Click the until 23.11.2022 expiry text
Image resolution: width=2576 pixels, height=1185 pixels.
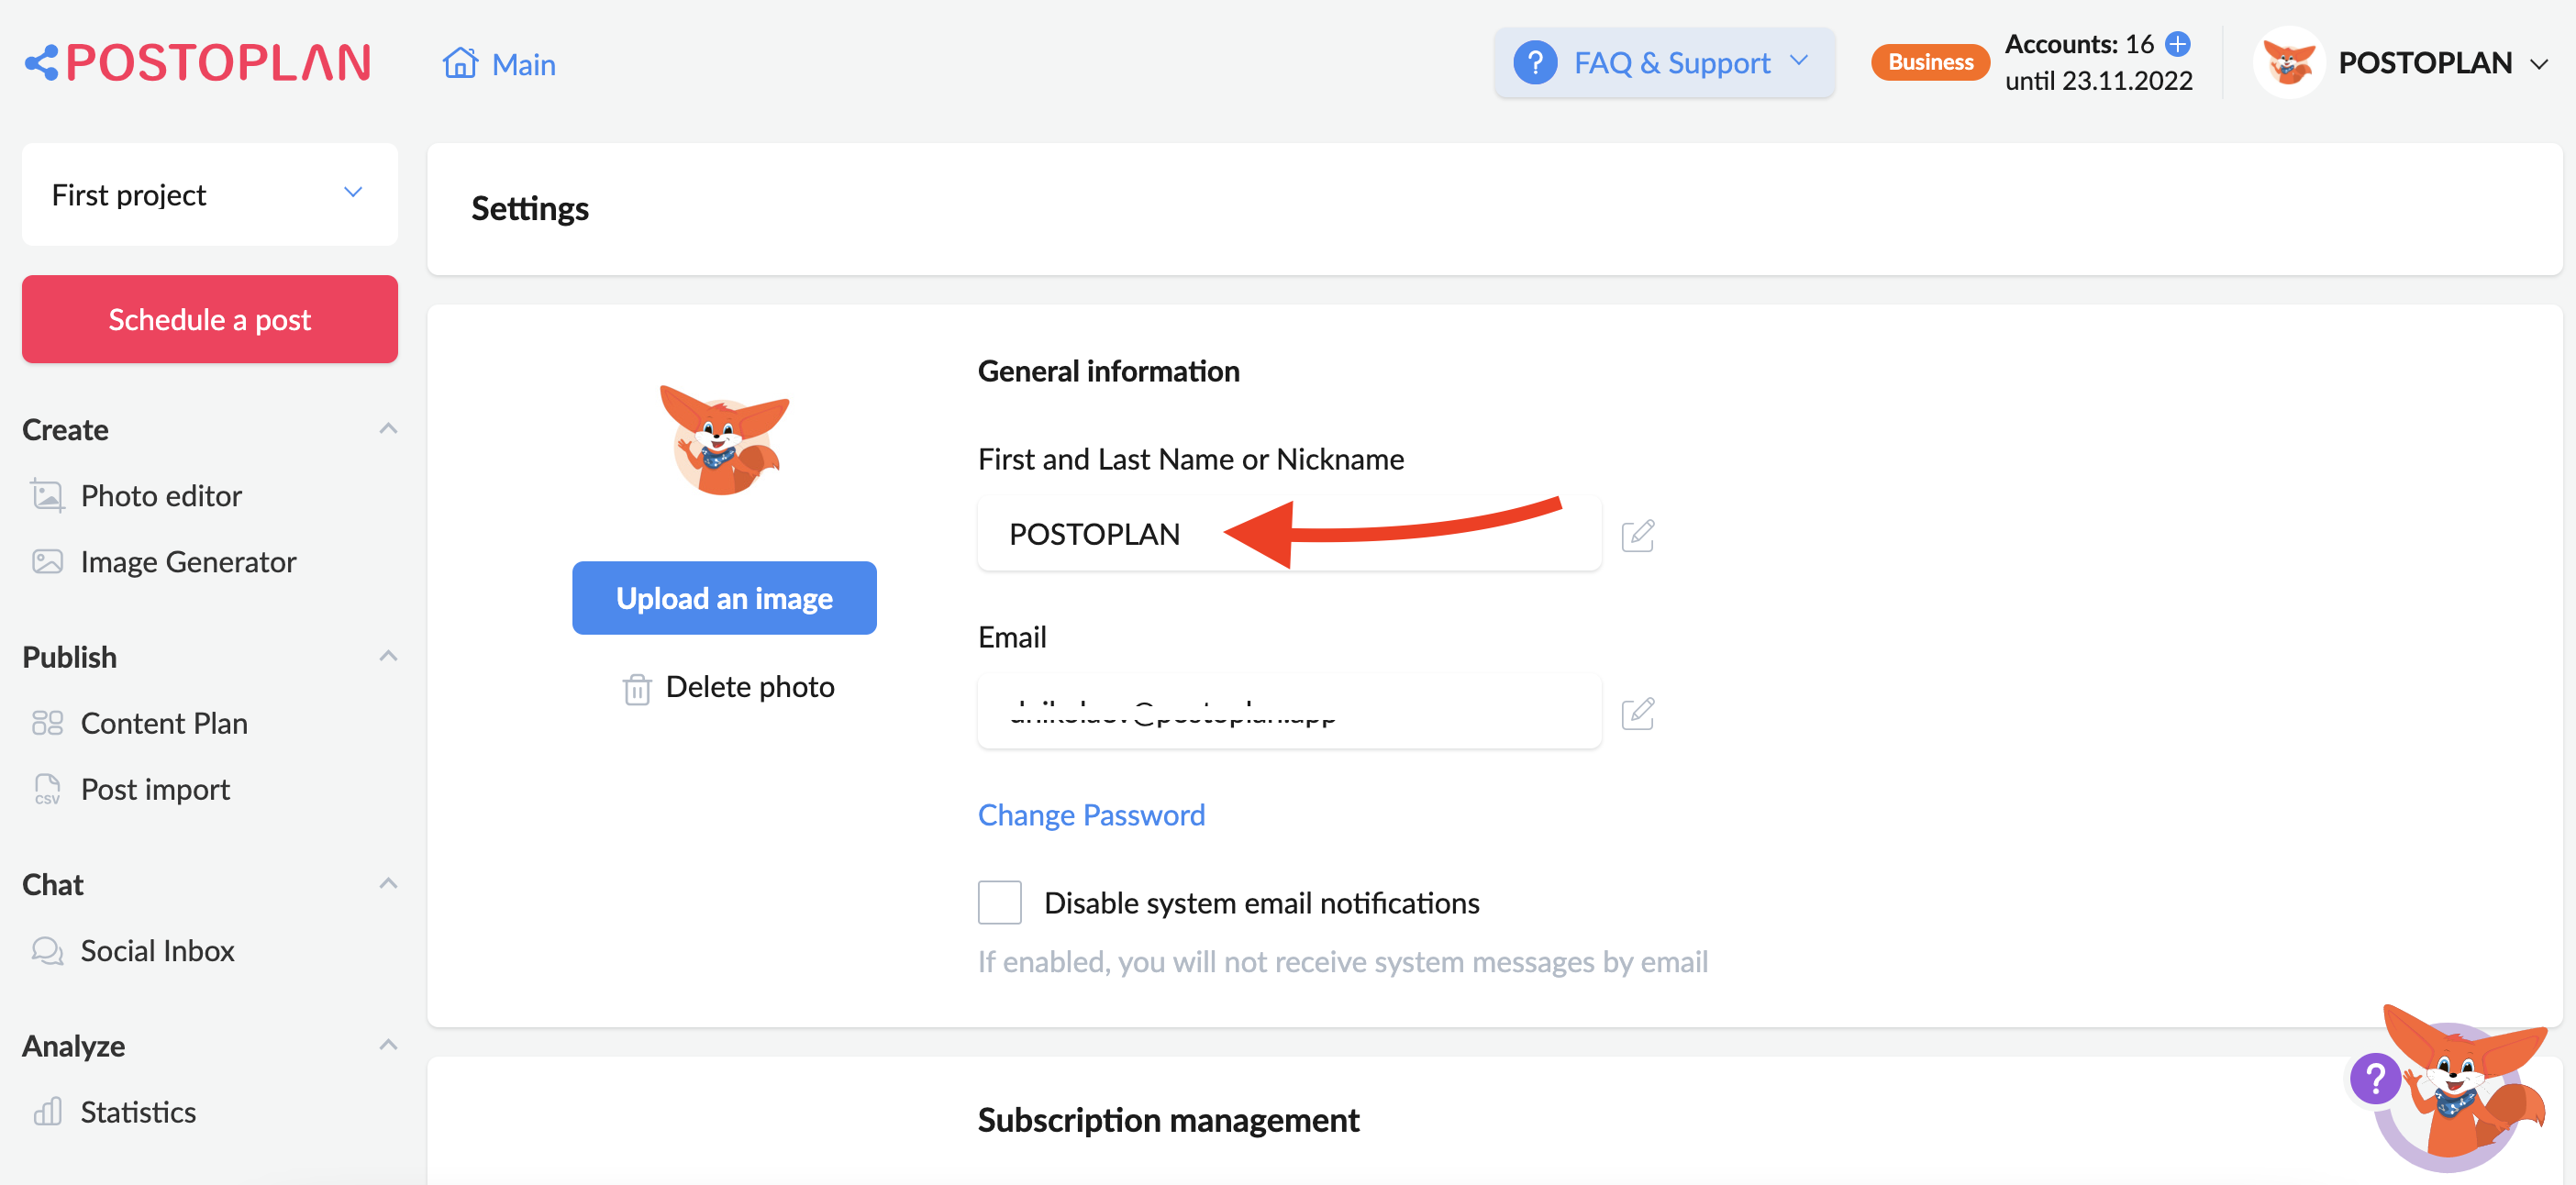(2098, 81)
